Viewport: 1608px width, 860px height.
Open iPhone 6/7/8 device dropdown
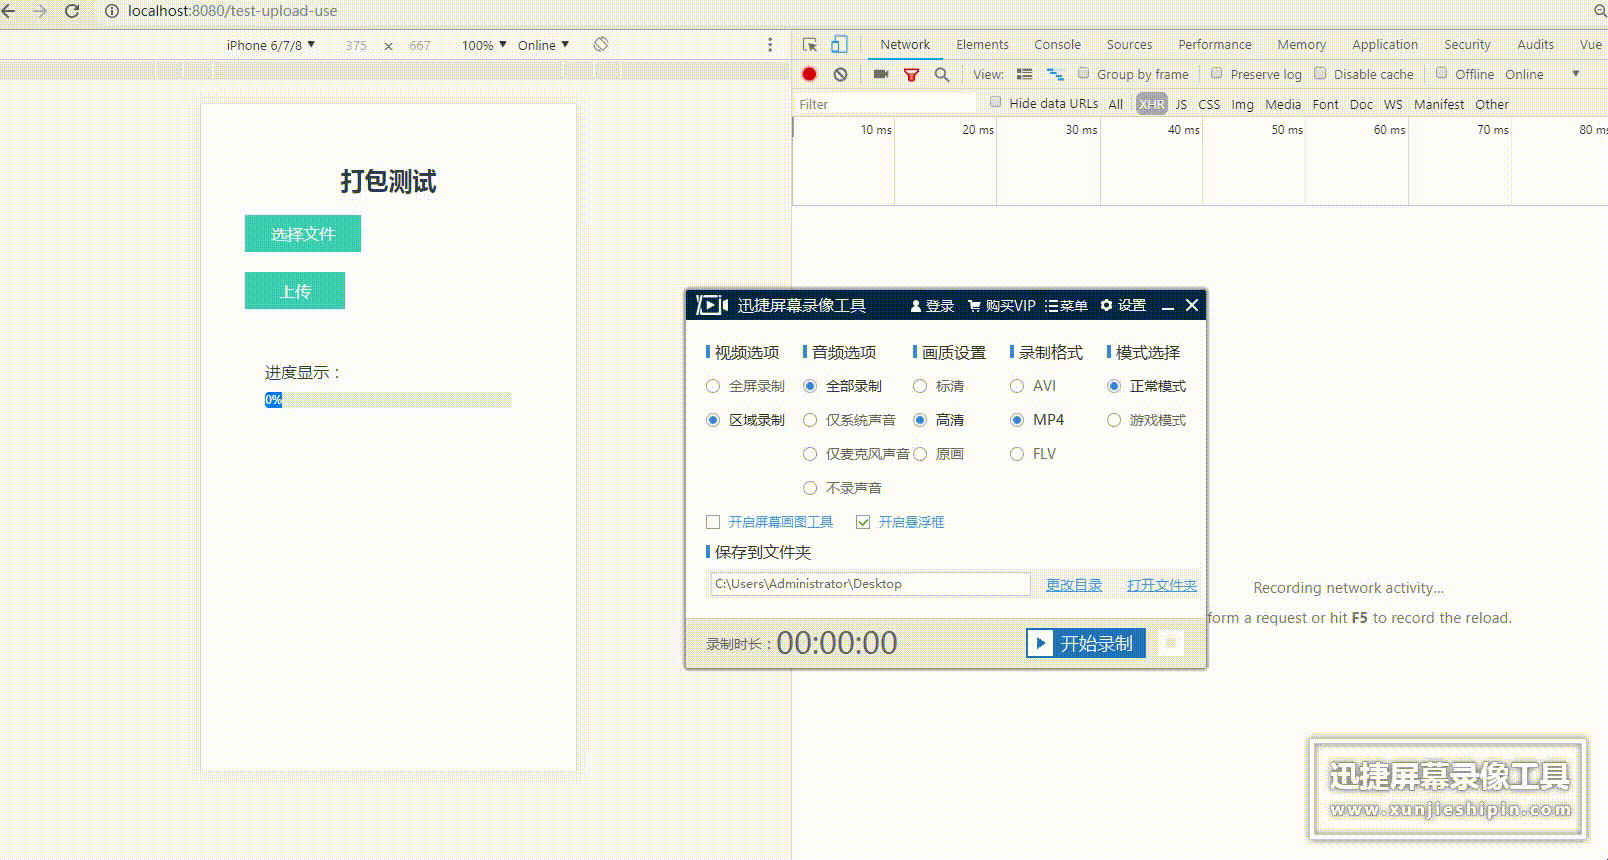click(x=271, y=45)
